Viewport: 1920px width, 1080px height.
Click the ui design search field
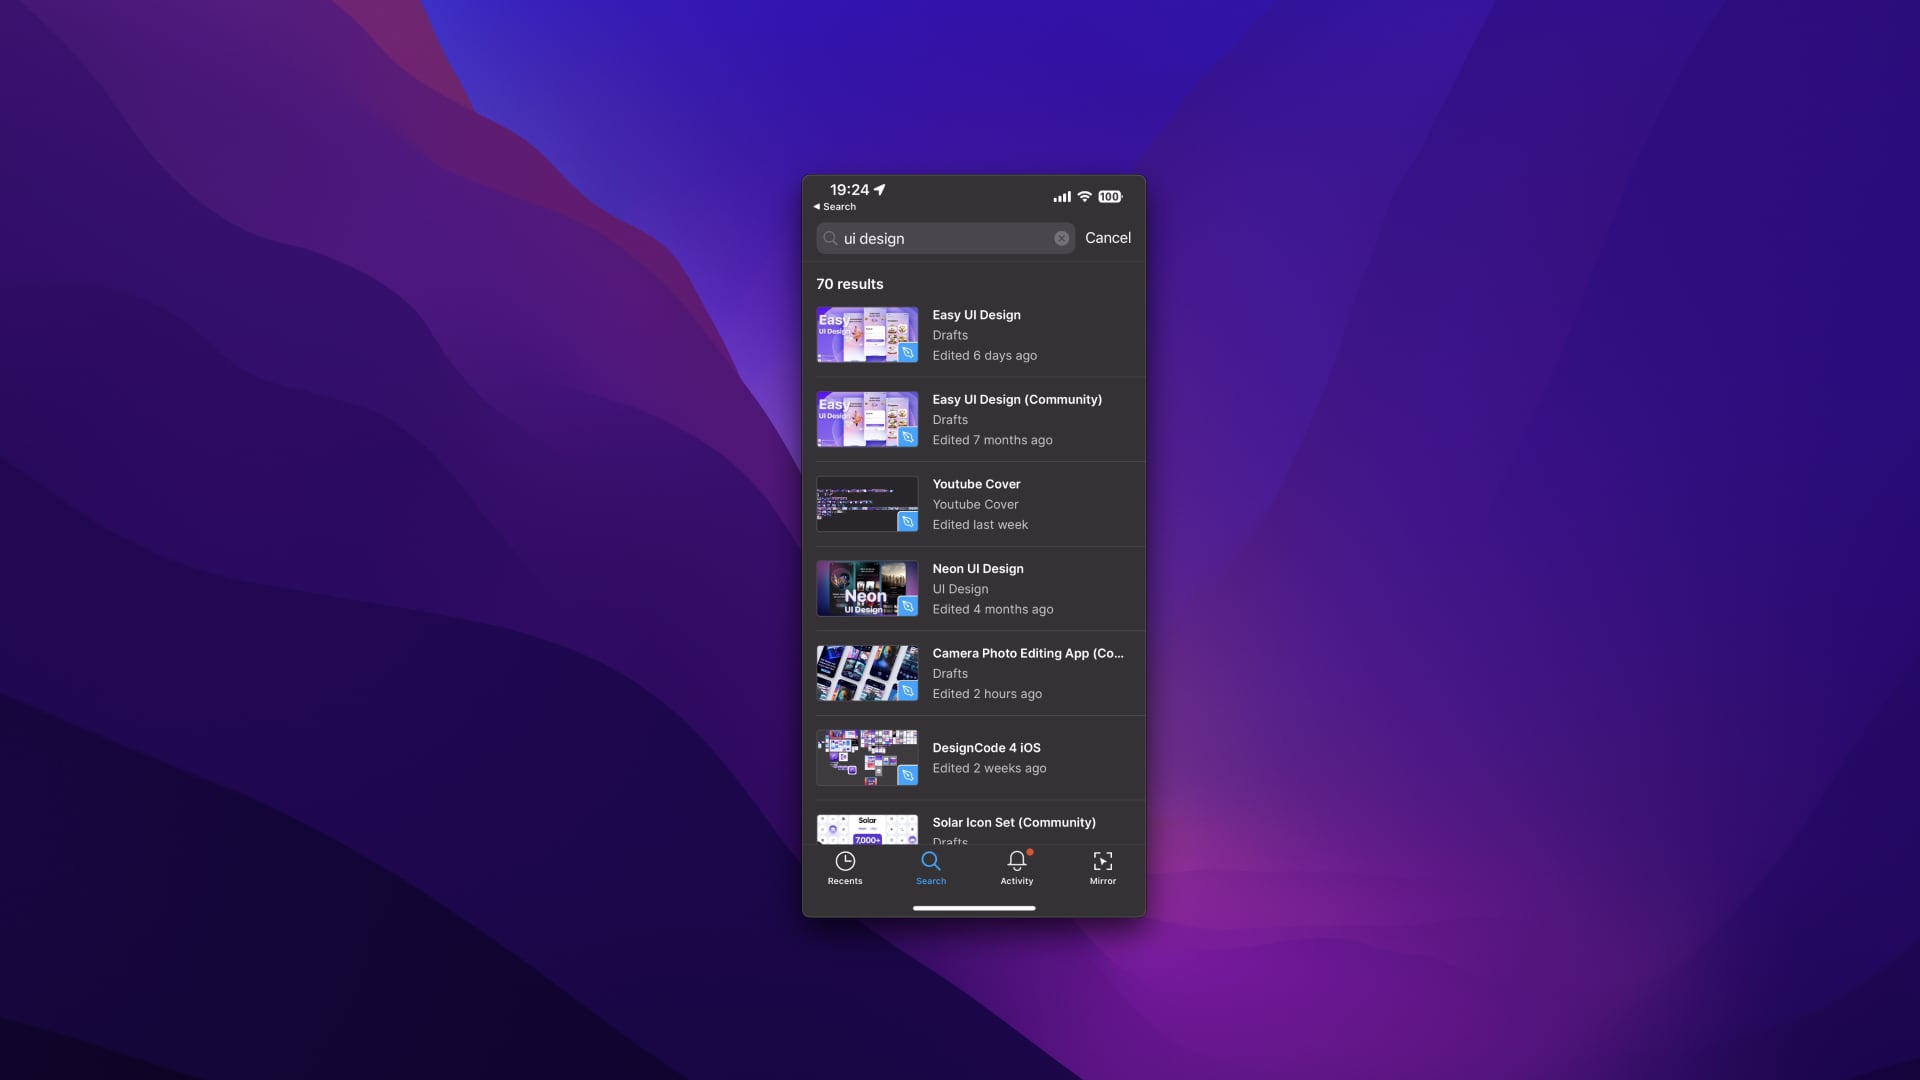pyautogui.click(x=945, y=238)
